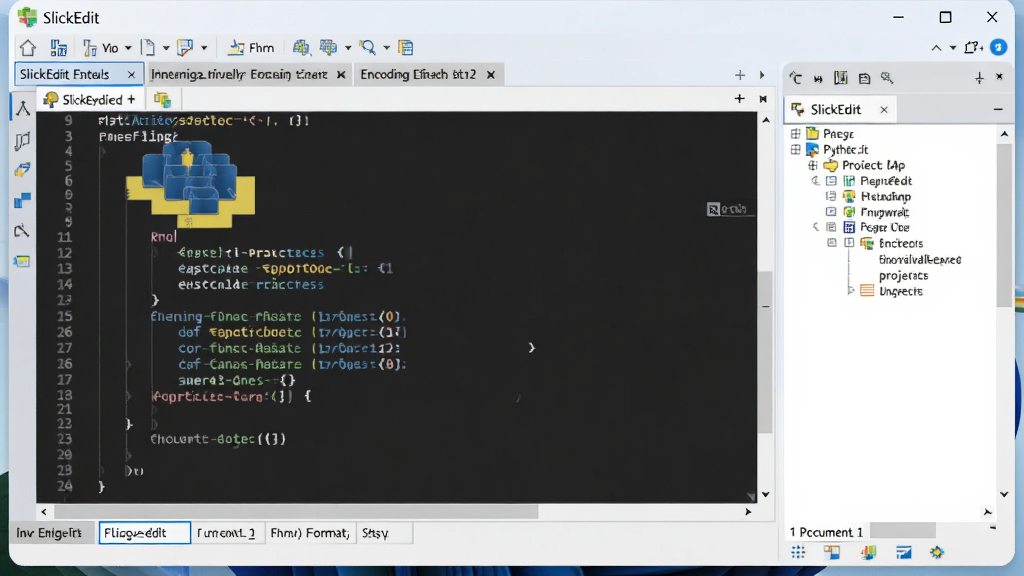Click the 'Fhm' toolbar button
Screen dimensions: 1024x576
[251, 48]
